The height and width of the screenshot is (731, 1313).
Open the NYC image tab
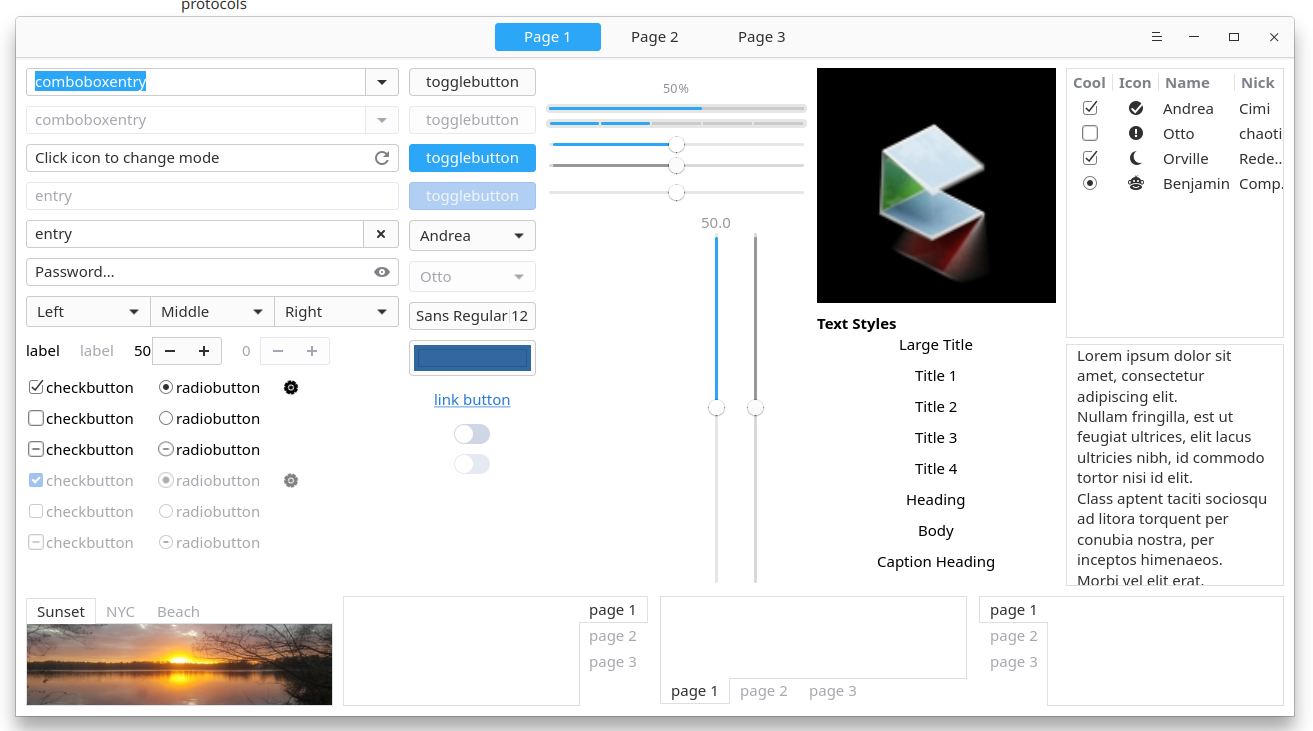click(120, 612)
